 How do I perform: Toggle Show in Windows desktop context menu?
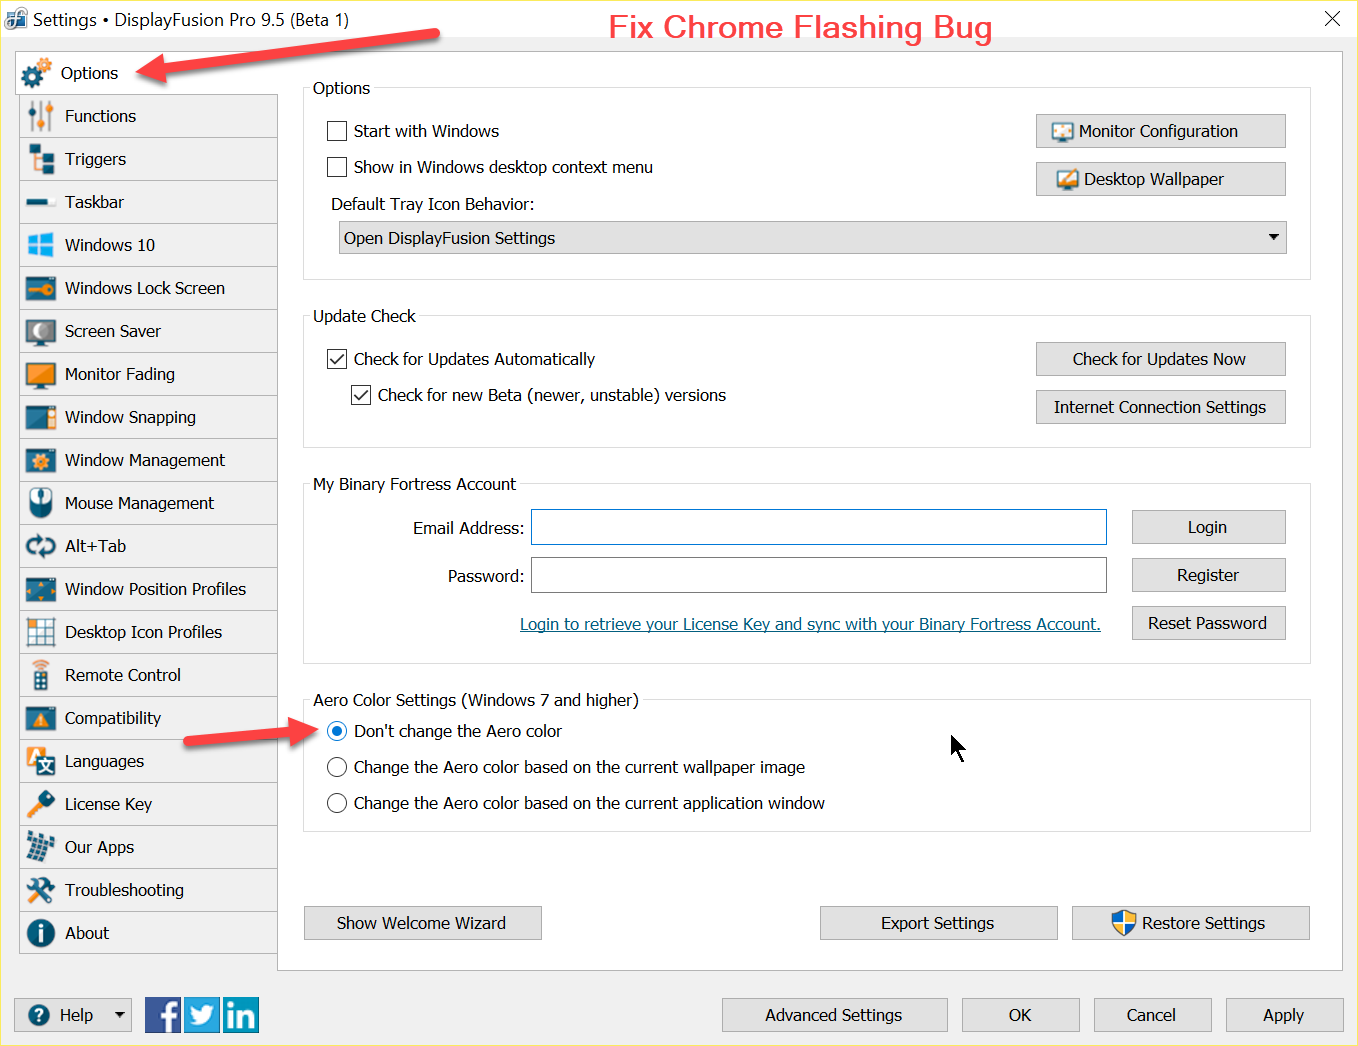coord(337,167)
